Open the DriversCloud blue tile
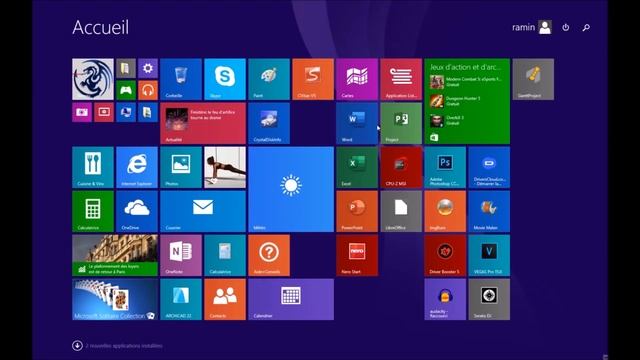Viewport: 640px width, 360px height. click(x=489, y=167)
